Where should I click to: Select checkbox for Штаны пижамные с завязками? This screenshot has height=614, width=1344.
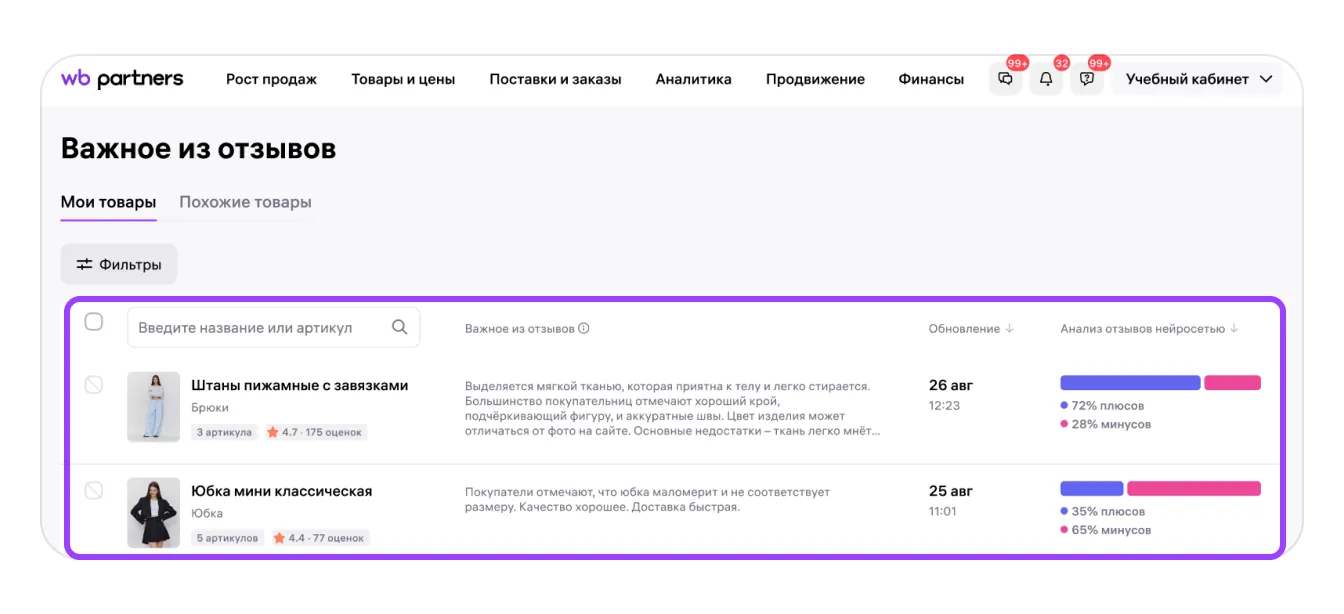[94, 385]
